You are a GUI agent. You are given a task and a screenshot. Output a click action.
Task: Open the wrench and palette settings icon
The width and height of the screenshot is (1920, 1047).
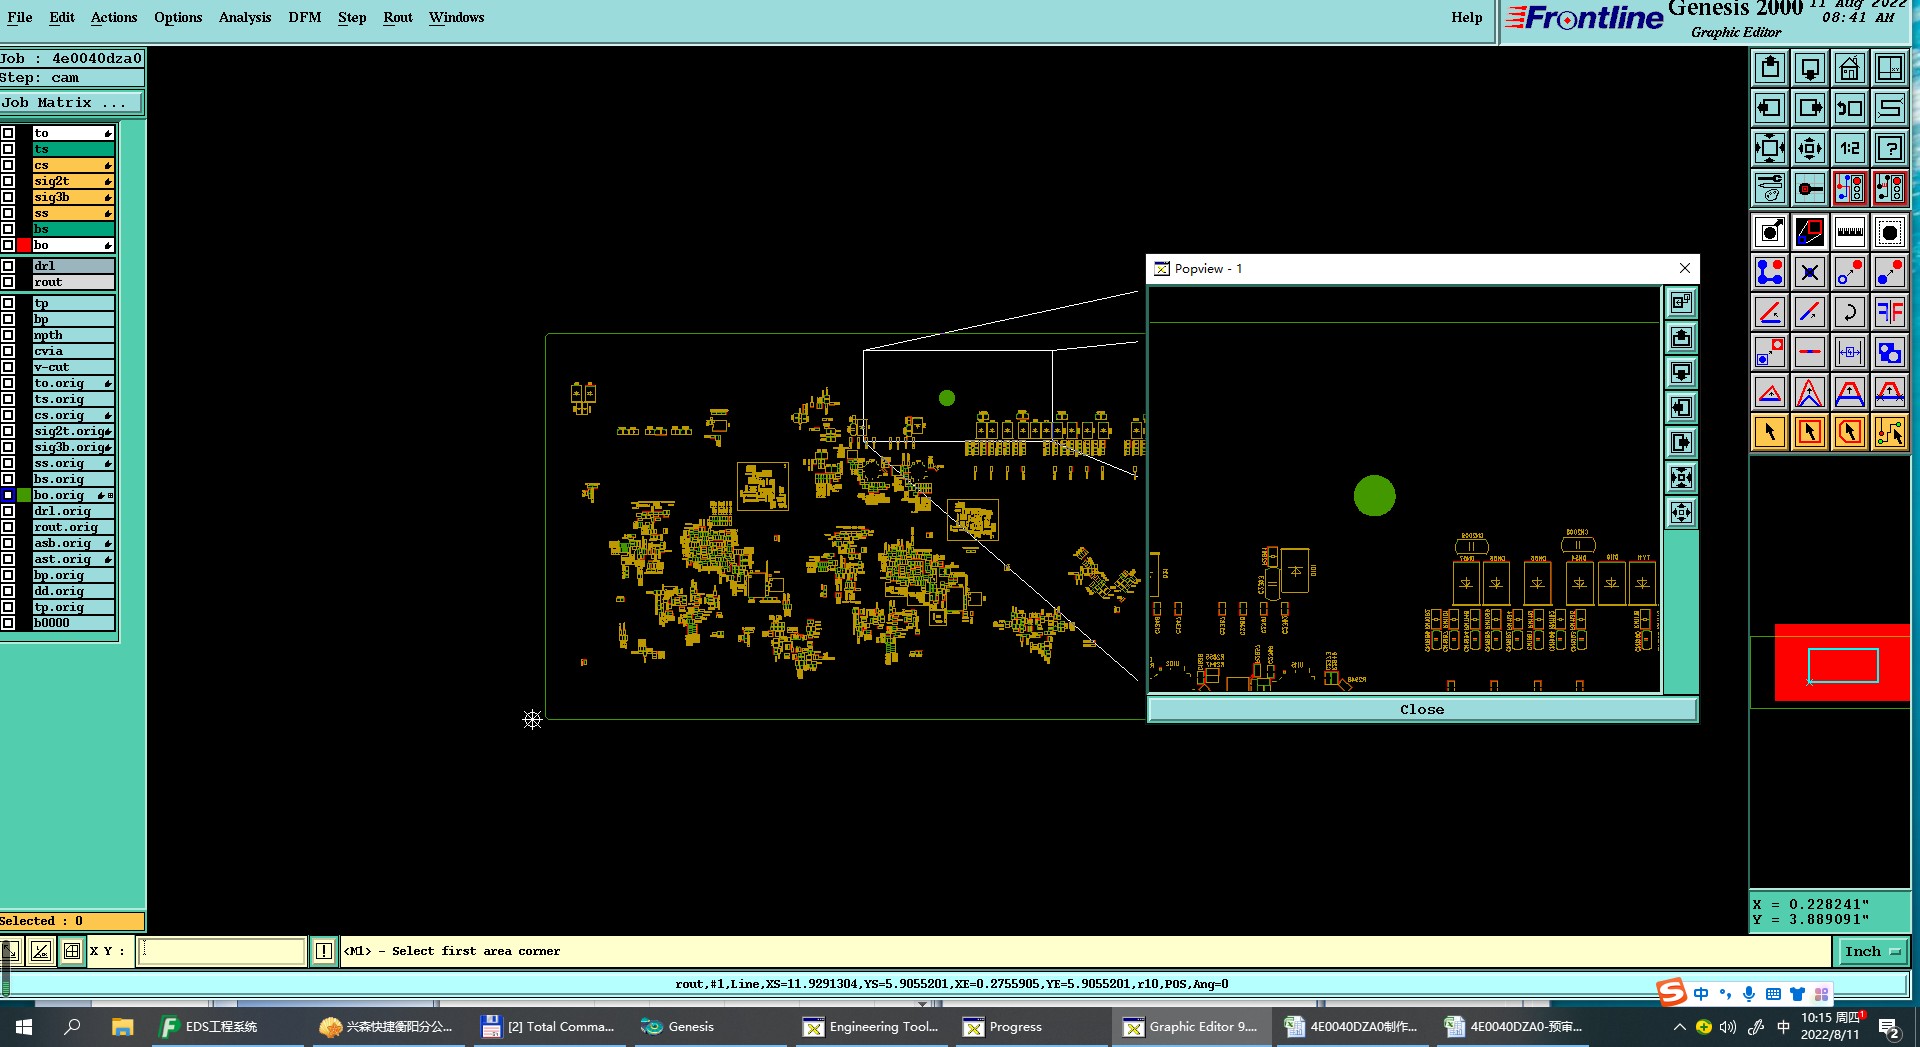coord(1770,188)
